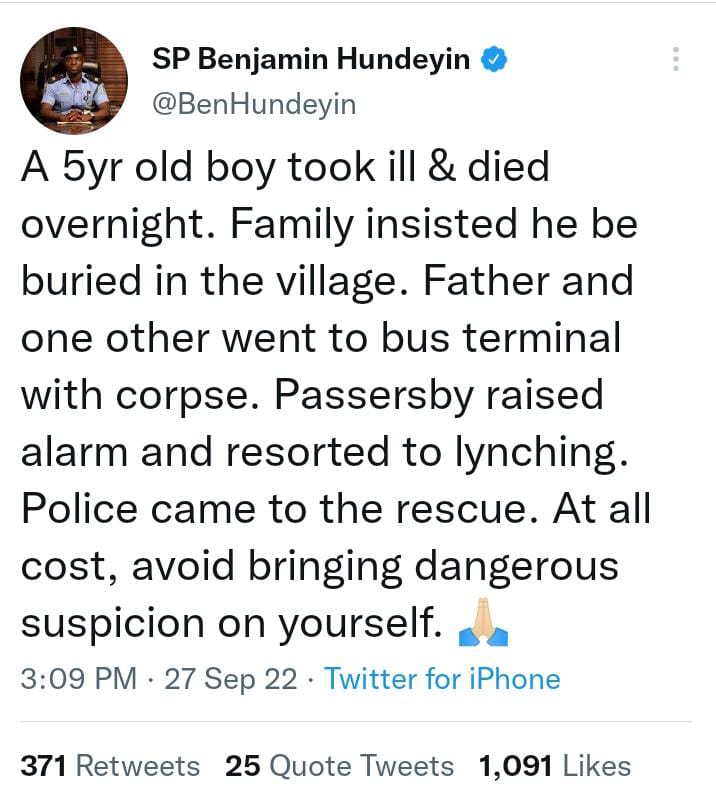Click the blue verified badge icon
716x797 pixels.
pyautogui.click(x=494, y=60)
